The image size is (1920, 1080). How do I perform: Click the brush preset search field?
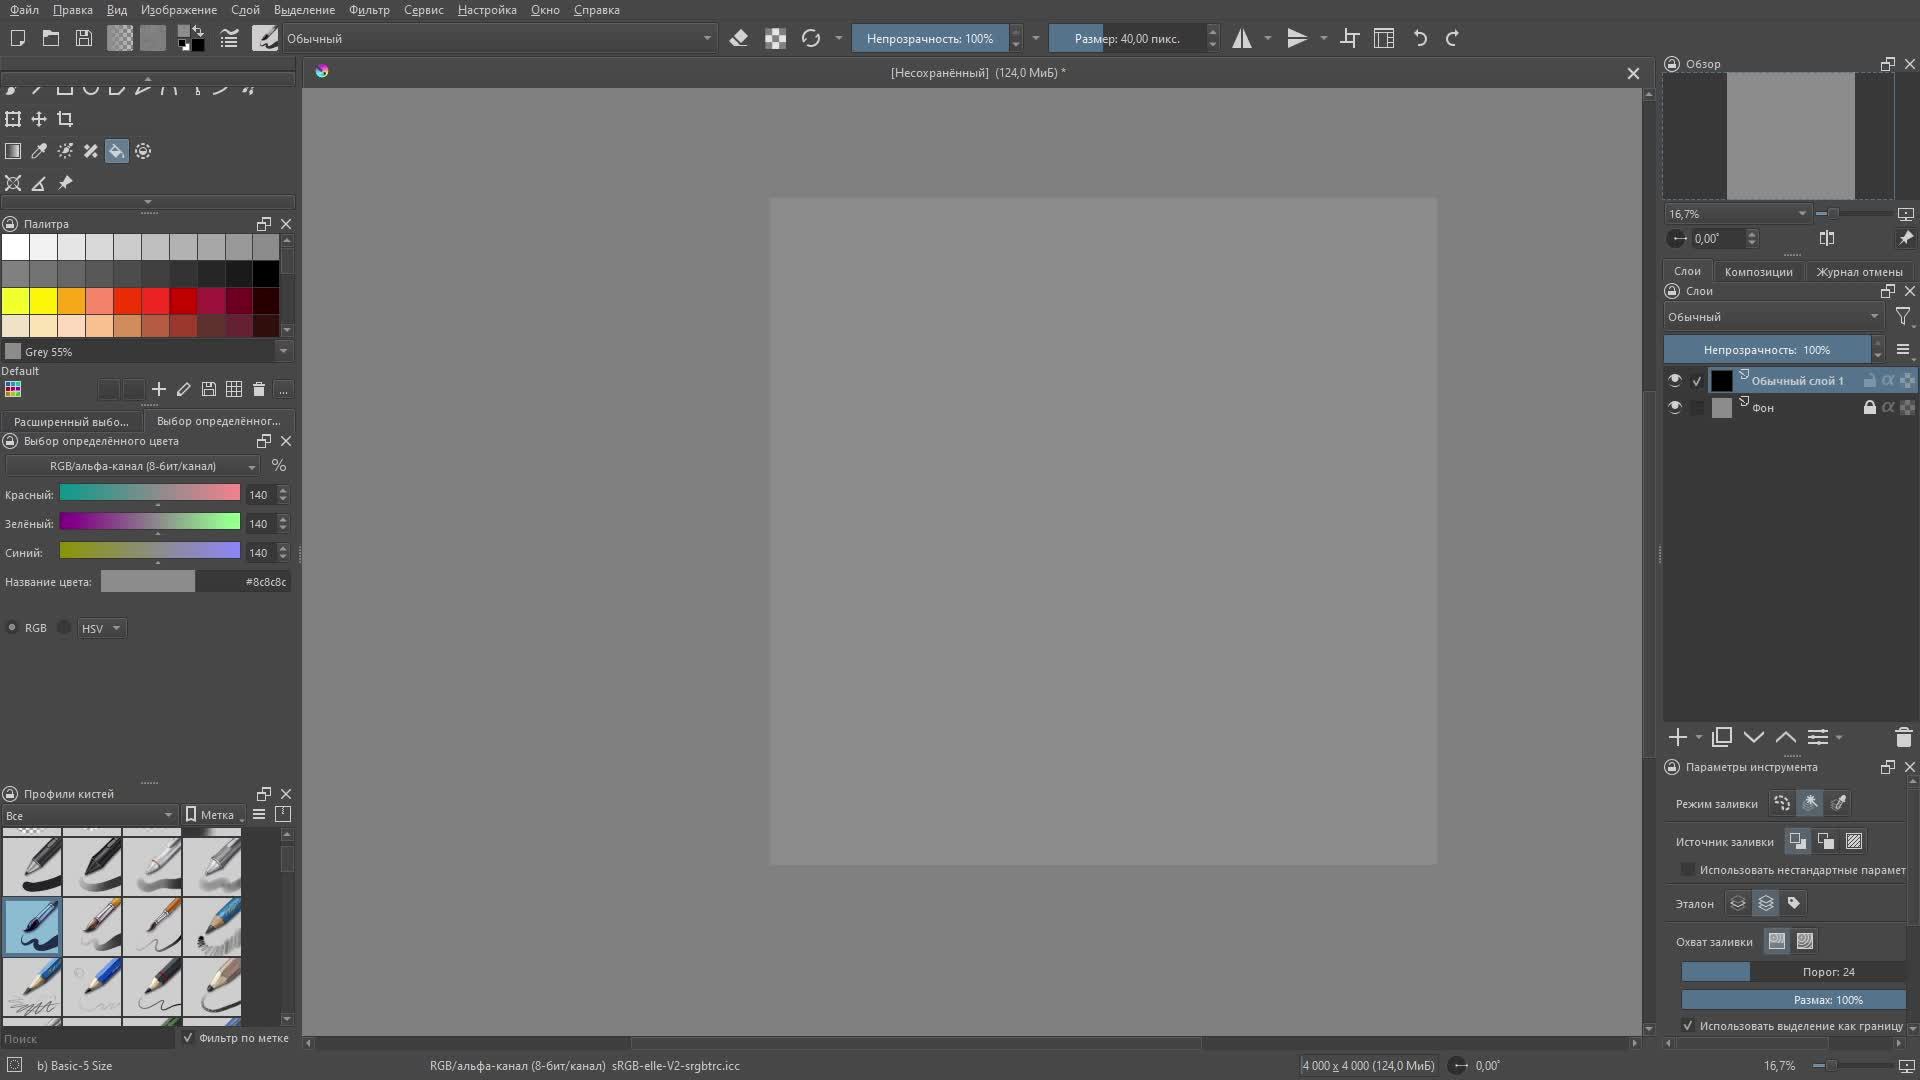tap(86, 1039)
